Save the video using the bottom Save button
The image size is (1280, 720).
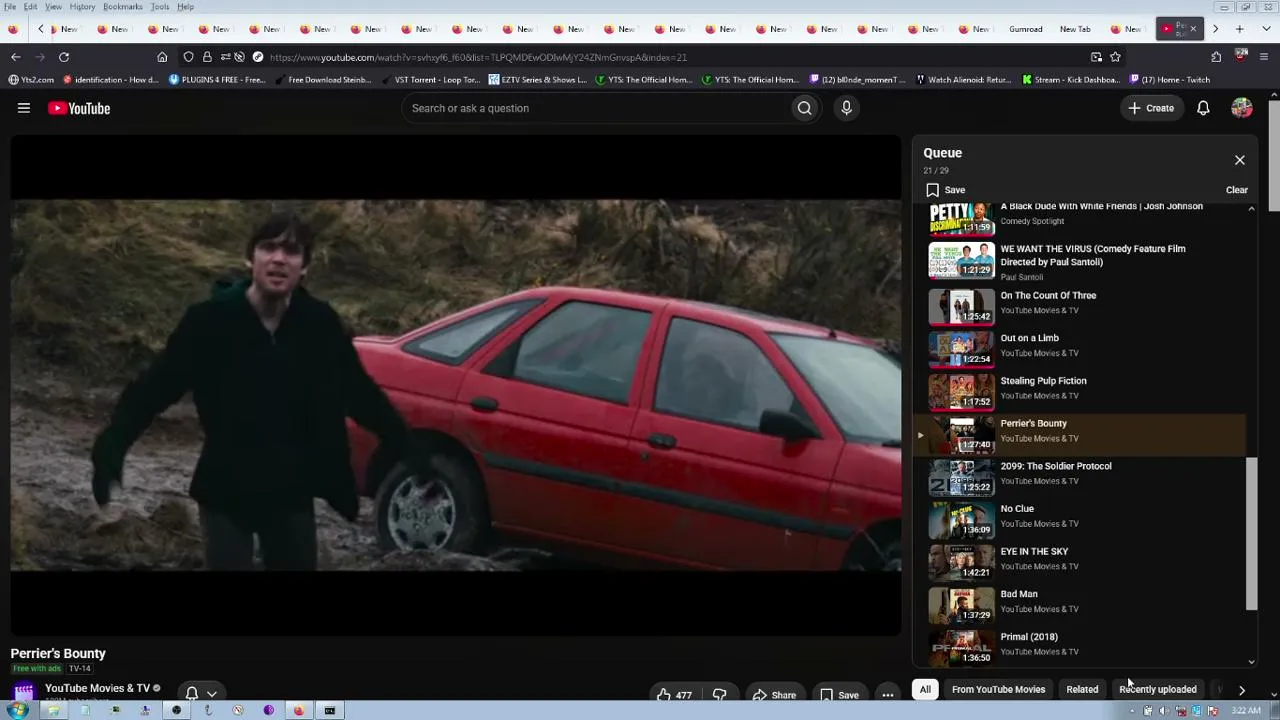[x=840, y=695]
